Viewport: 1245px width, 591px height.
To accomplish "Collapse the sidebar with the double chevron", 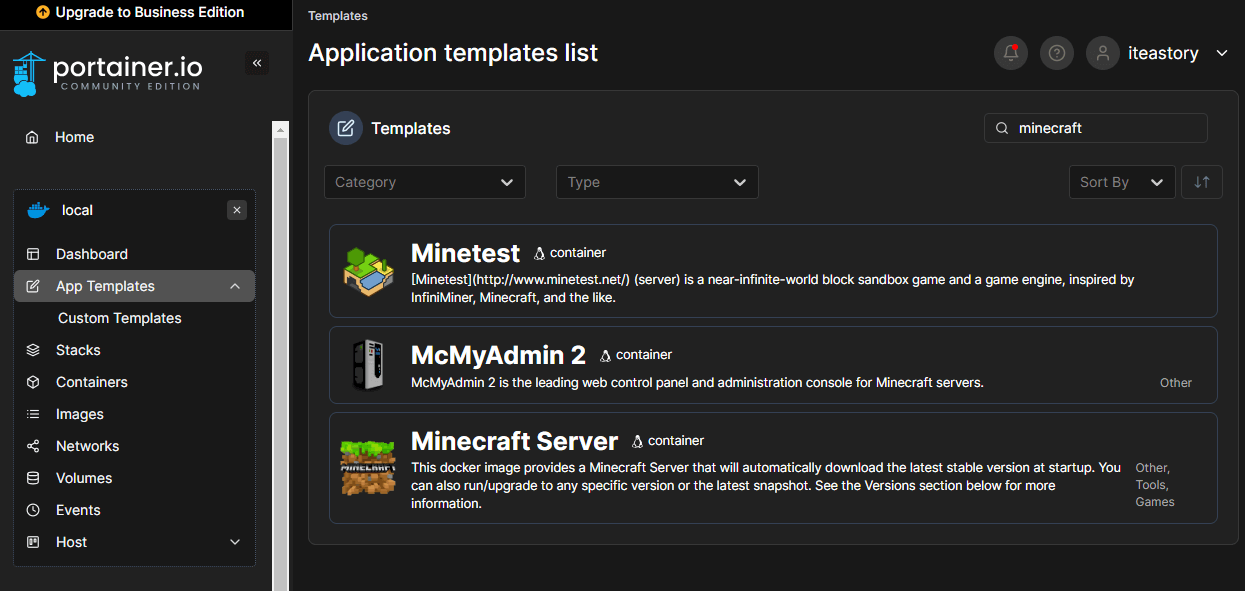I will [x=257, y=63].
